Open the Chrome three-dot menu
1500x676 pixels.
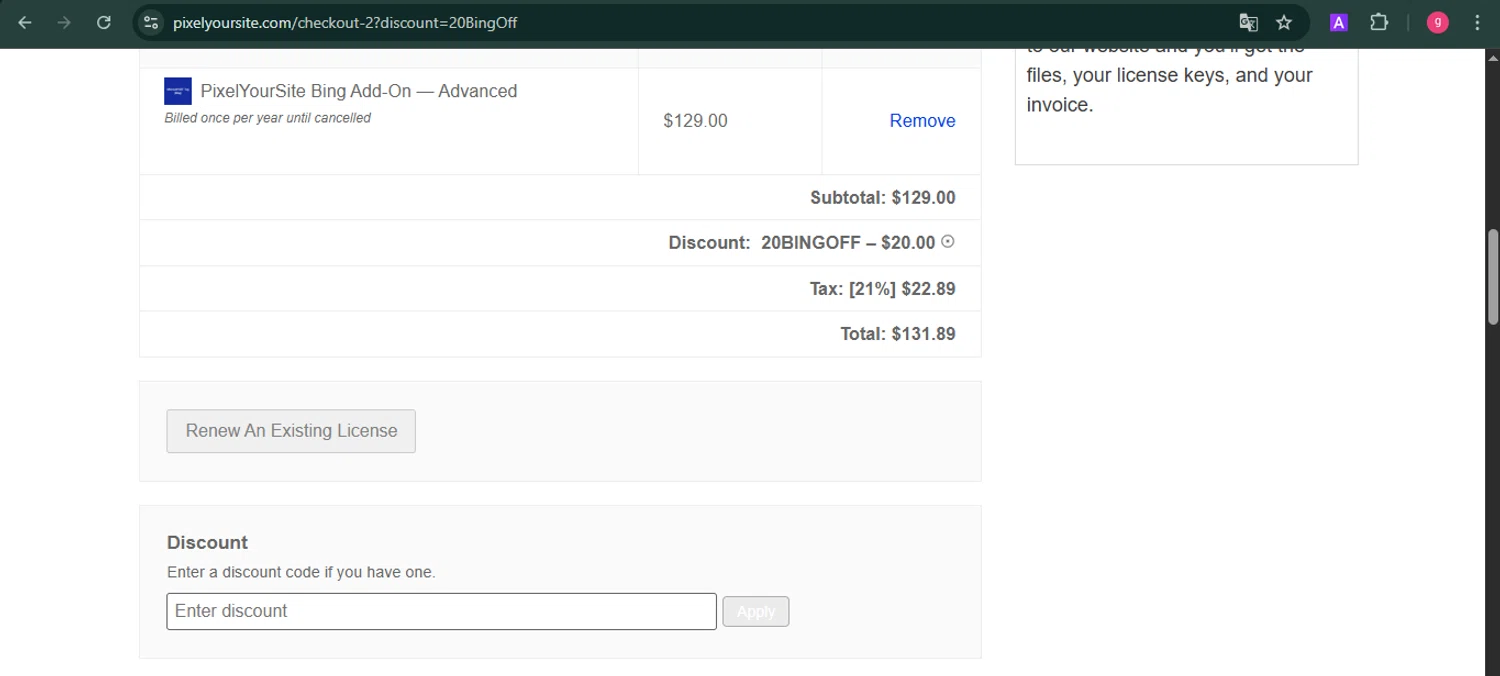[1477, 22]
